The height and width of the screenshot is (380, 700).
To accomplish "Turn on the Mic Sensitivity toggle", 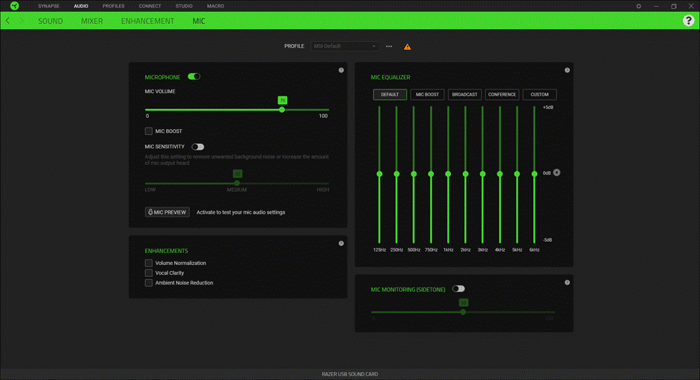I will coord(198,146).
